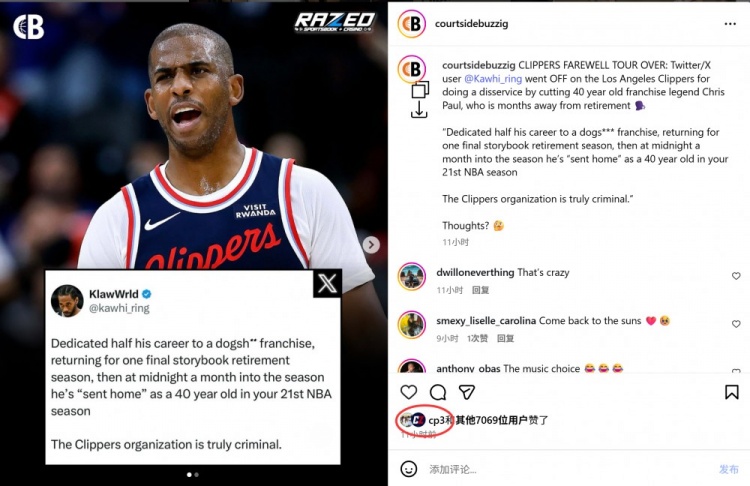Image resolution: width=750 pixels, height=486 pixels.
Task: Open the @Kawhi_ring mention link
Action: click(493, 78)
